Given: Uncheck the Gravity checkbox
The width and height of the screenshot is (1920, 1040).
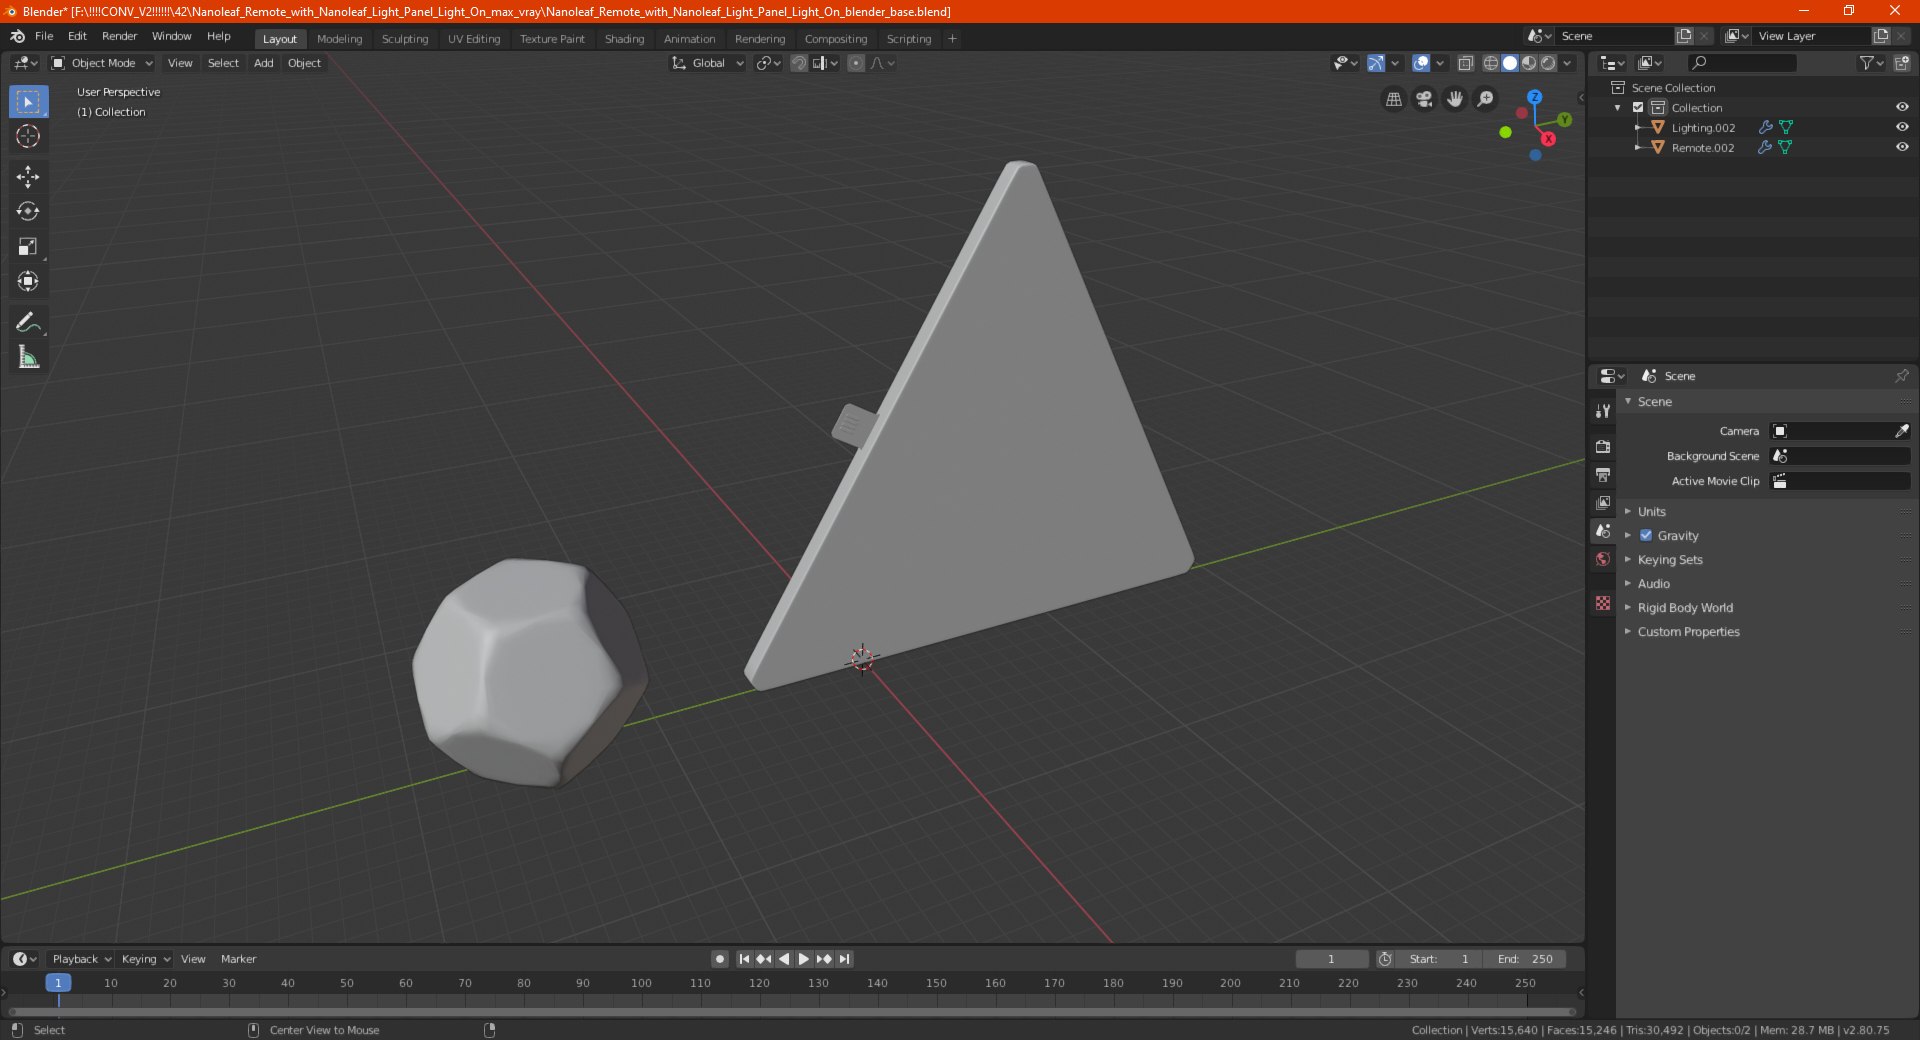Looking at the screenshot, I should (x=1646, y=535).
